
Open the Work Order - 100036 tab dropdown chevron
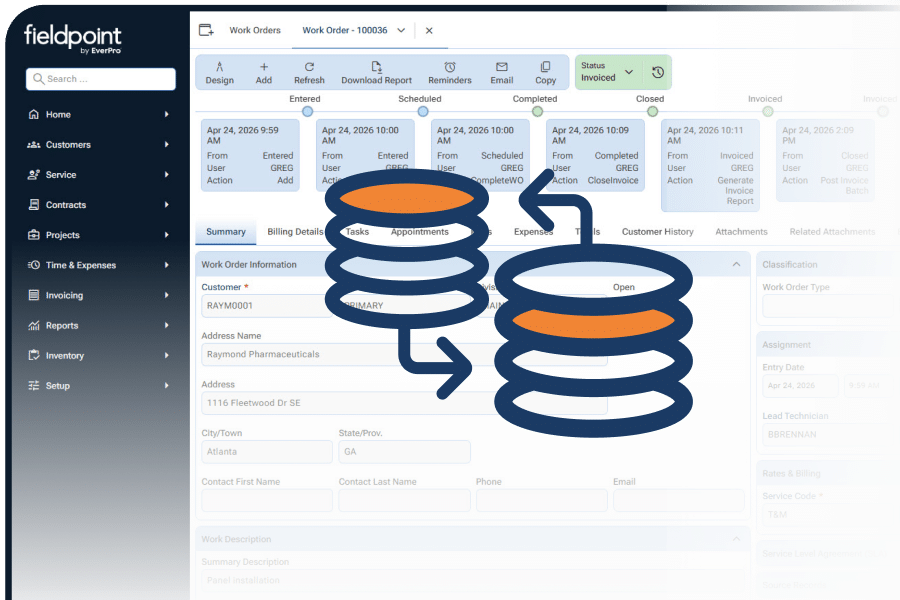click(x=401, y=30)
